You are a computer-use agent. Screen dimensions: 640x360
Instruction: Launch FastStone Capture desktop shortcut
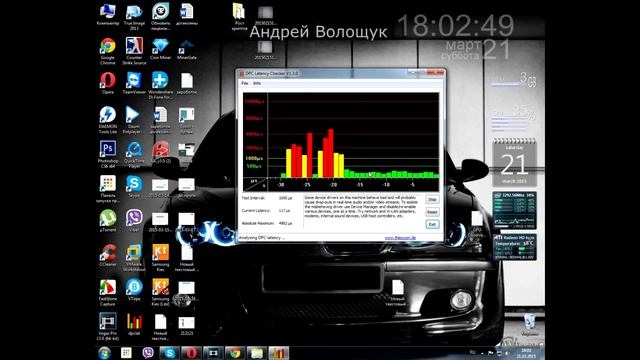108,292
